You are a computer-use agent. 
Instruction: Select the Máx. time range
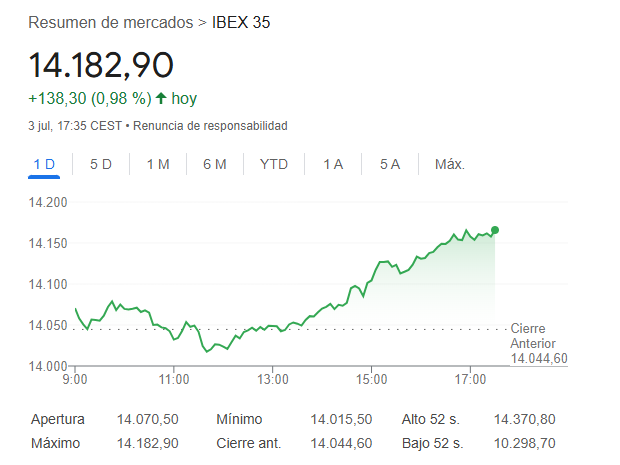click(x=449, y=165)
